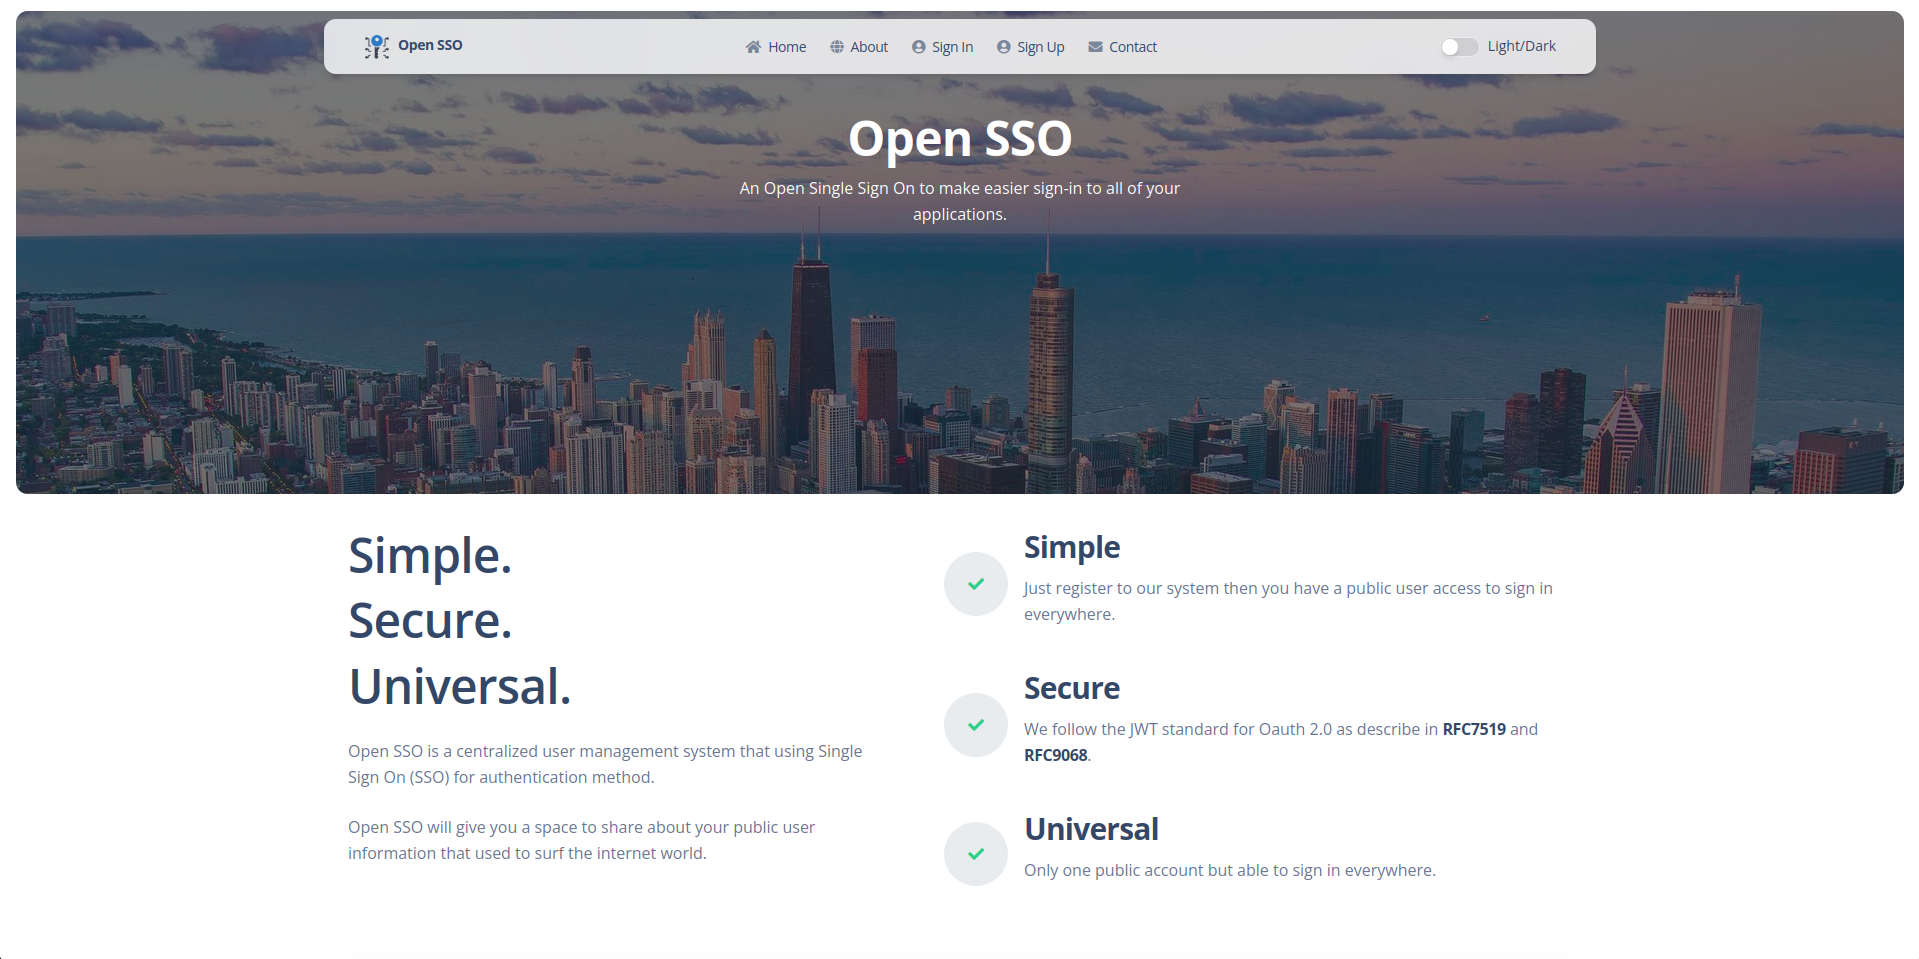The height and width of the screenshot is (959, 1919).
Task: Click the Sign Up link
Action: point(1040,46)
